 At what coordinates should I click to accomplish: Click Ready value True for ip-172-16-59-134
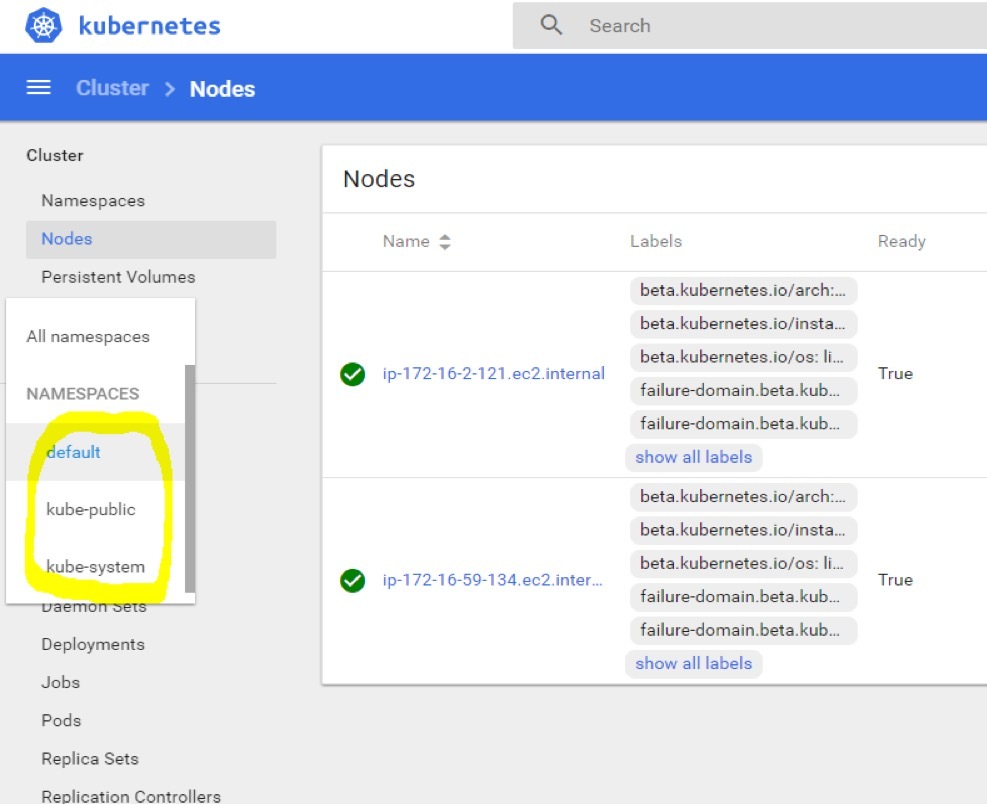pos(895,580)
